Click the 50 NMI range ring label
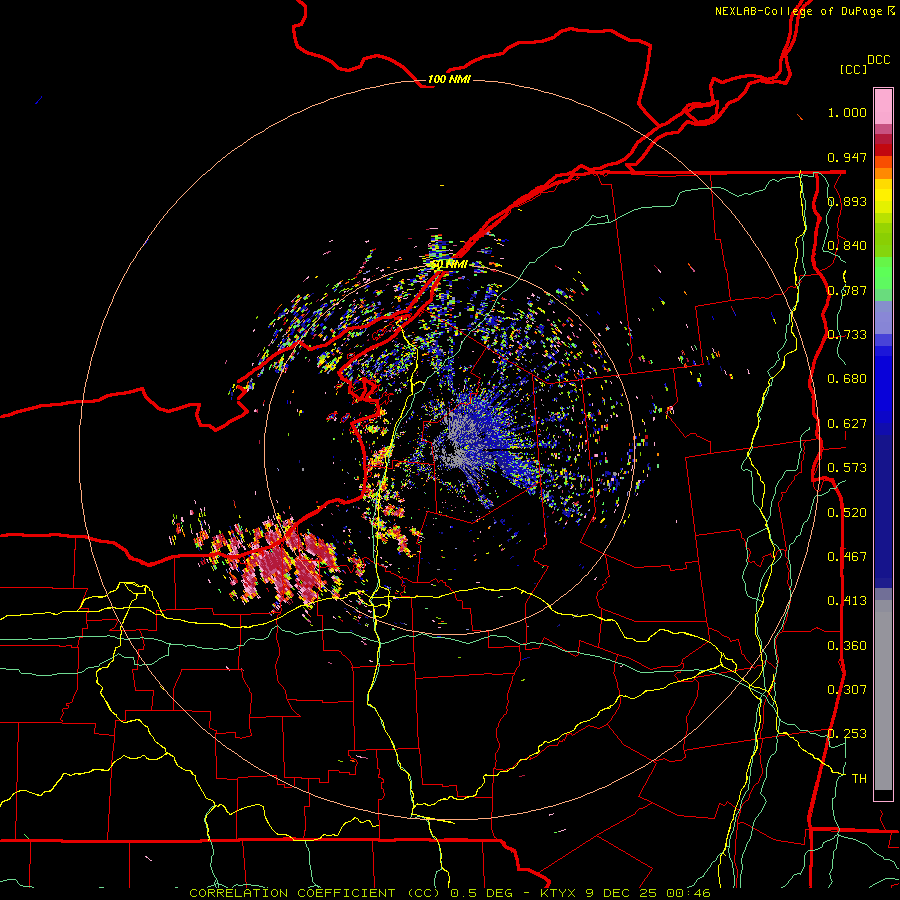Image resolution: width=900 pixels, height=900 pixels. click(449, 265)
